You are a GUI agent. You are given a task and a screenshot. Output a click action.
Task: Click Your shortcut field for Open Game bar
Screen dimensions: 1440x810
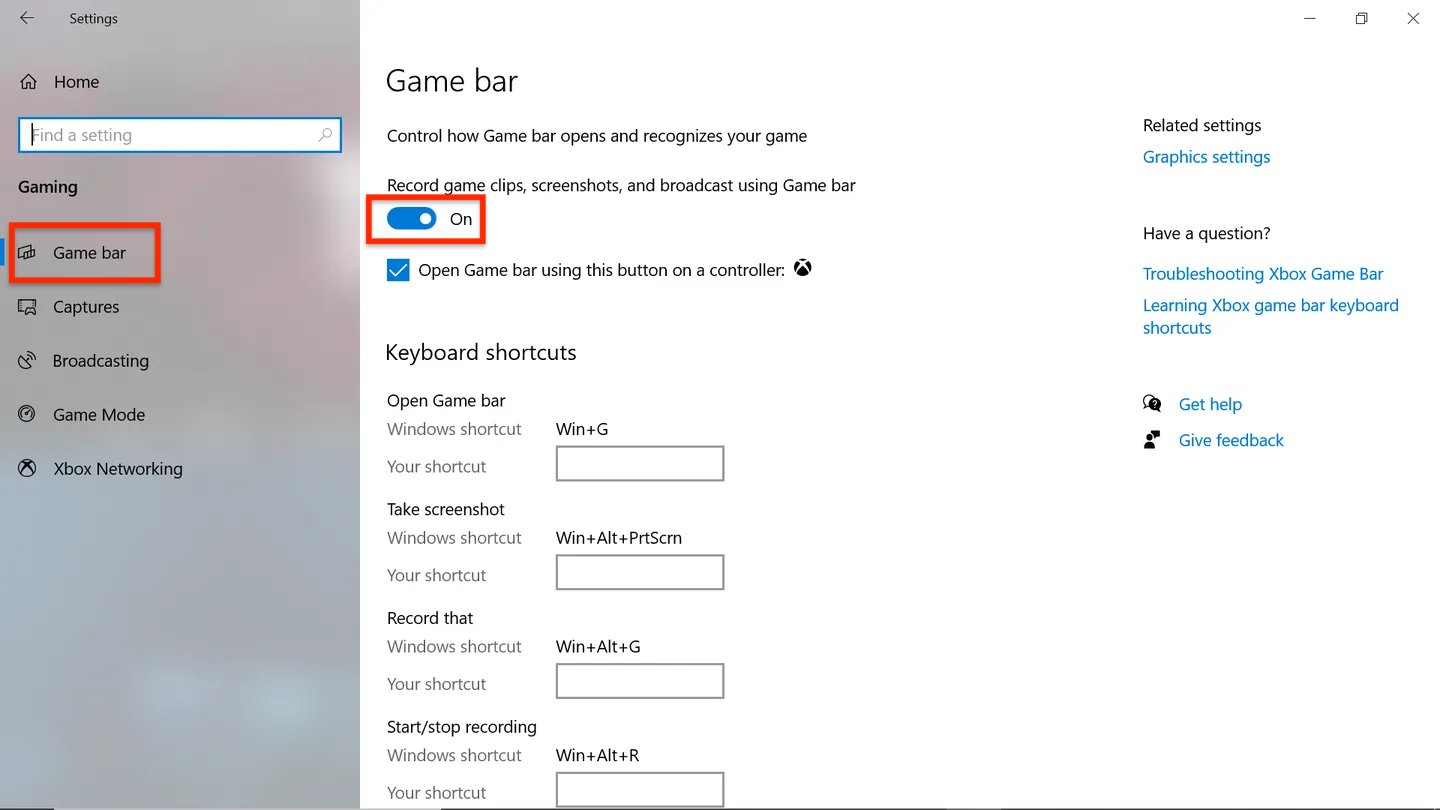pyautogui.click(x=640, y=464)
